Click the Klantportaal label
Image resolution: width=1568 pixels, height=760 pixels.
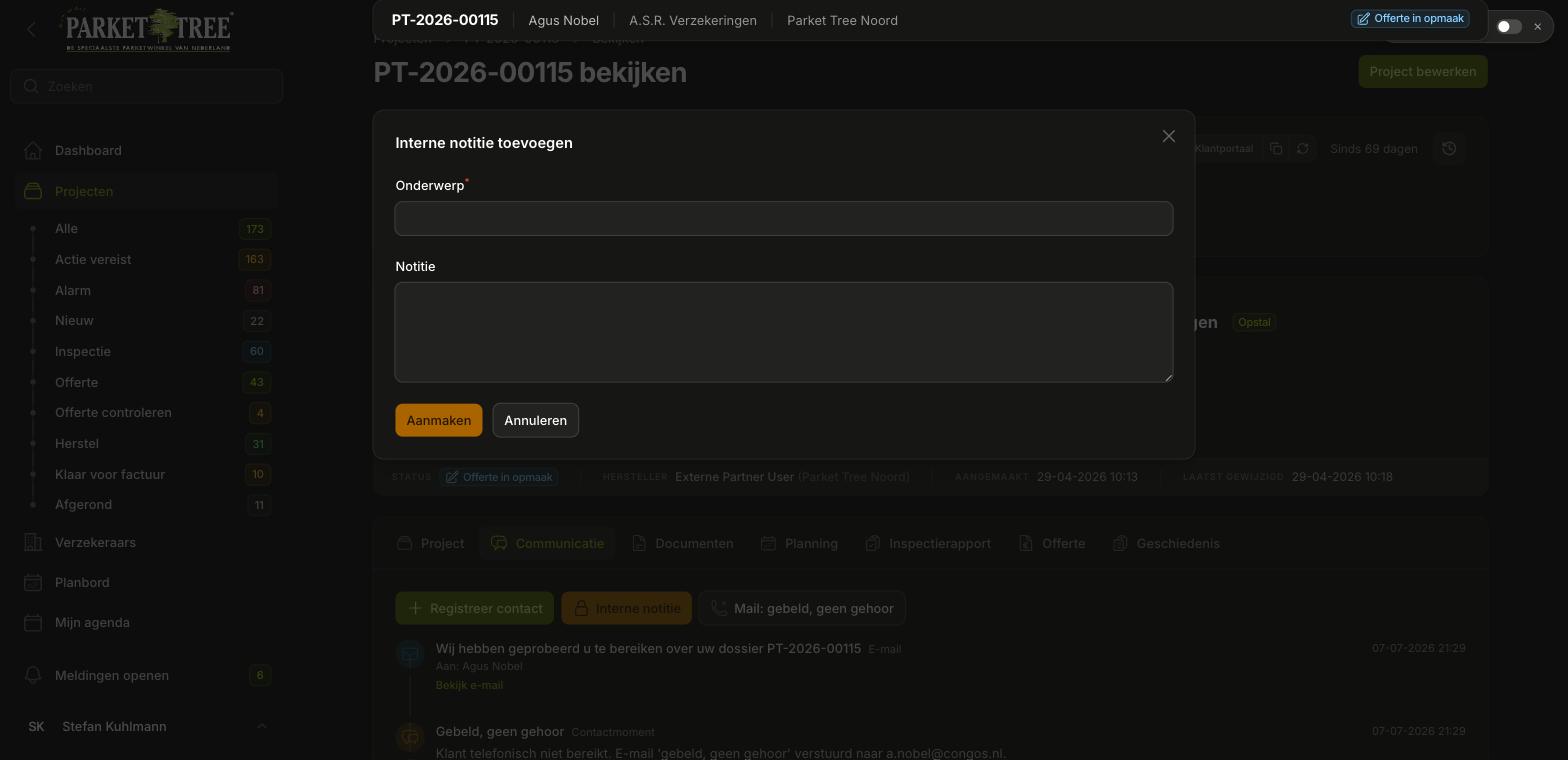coord(1223,148)
